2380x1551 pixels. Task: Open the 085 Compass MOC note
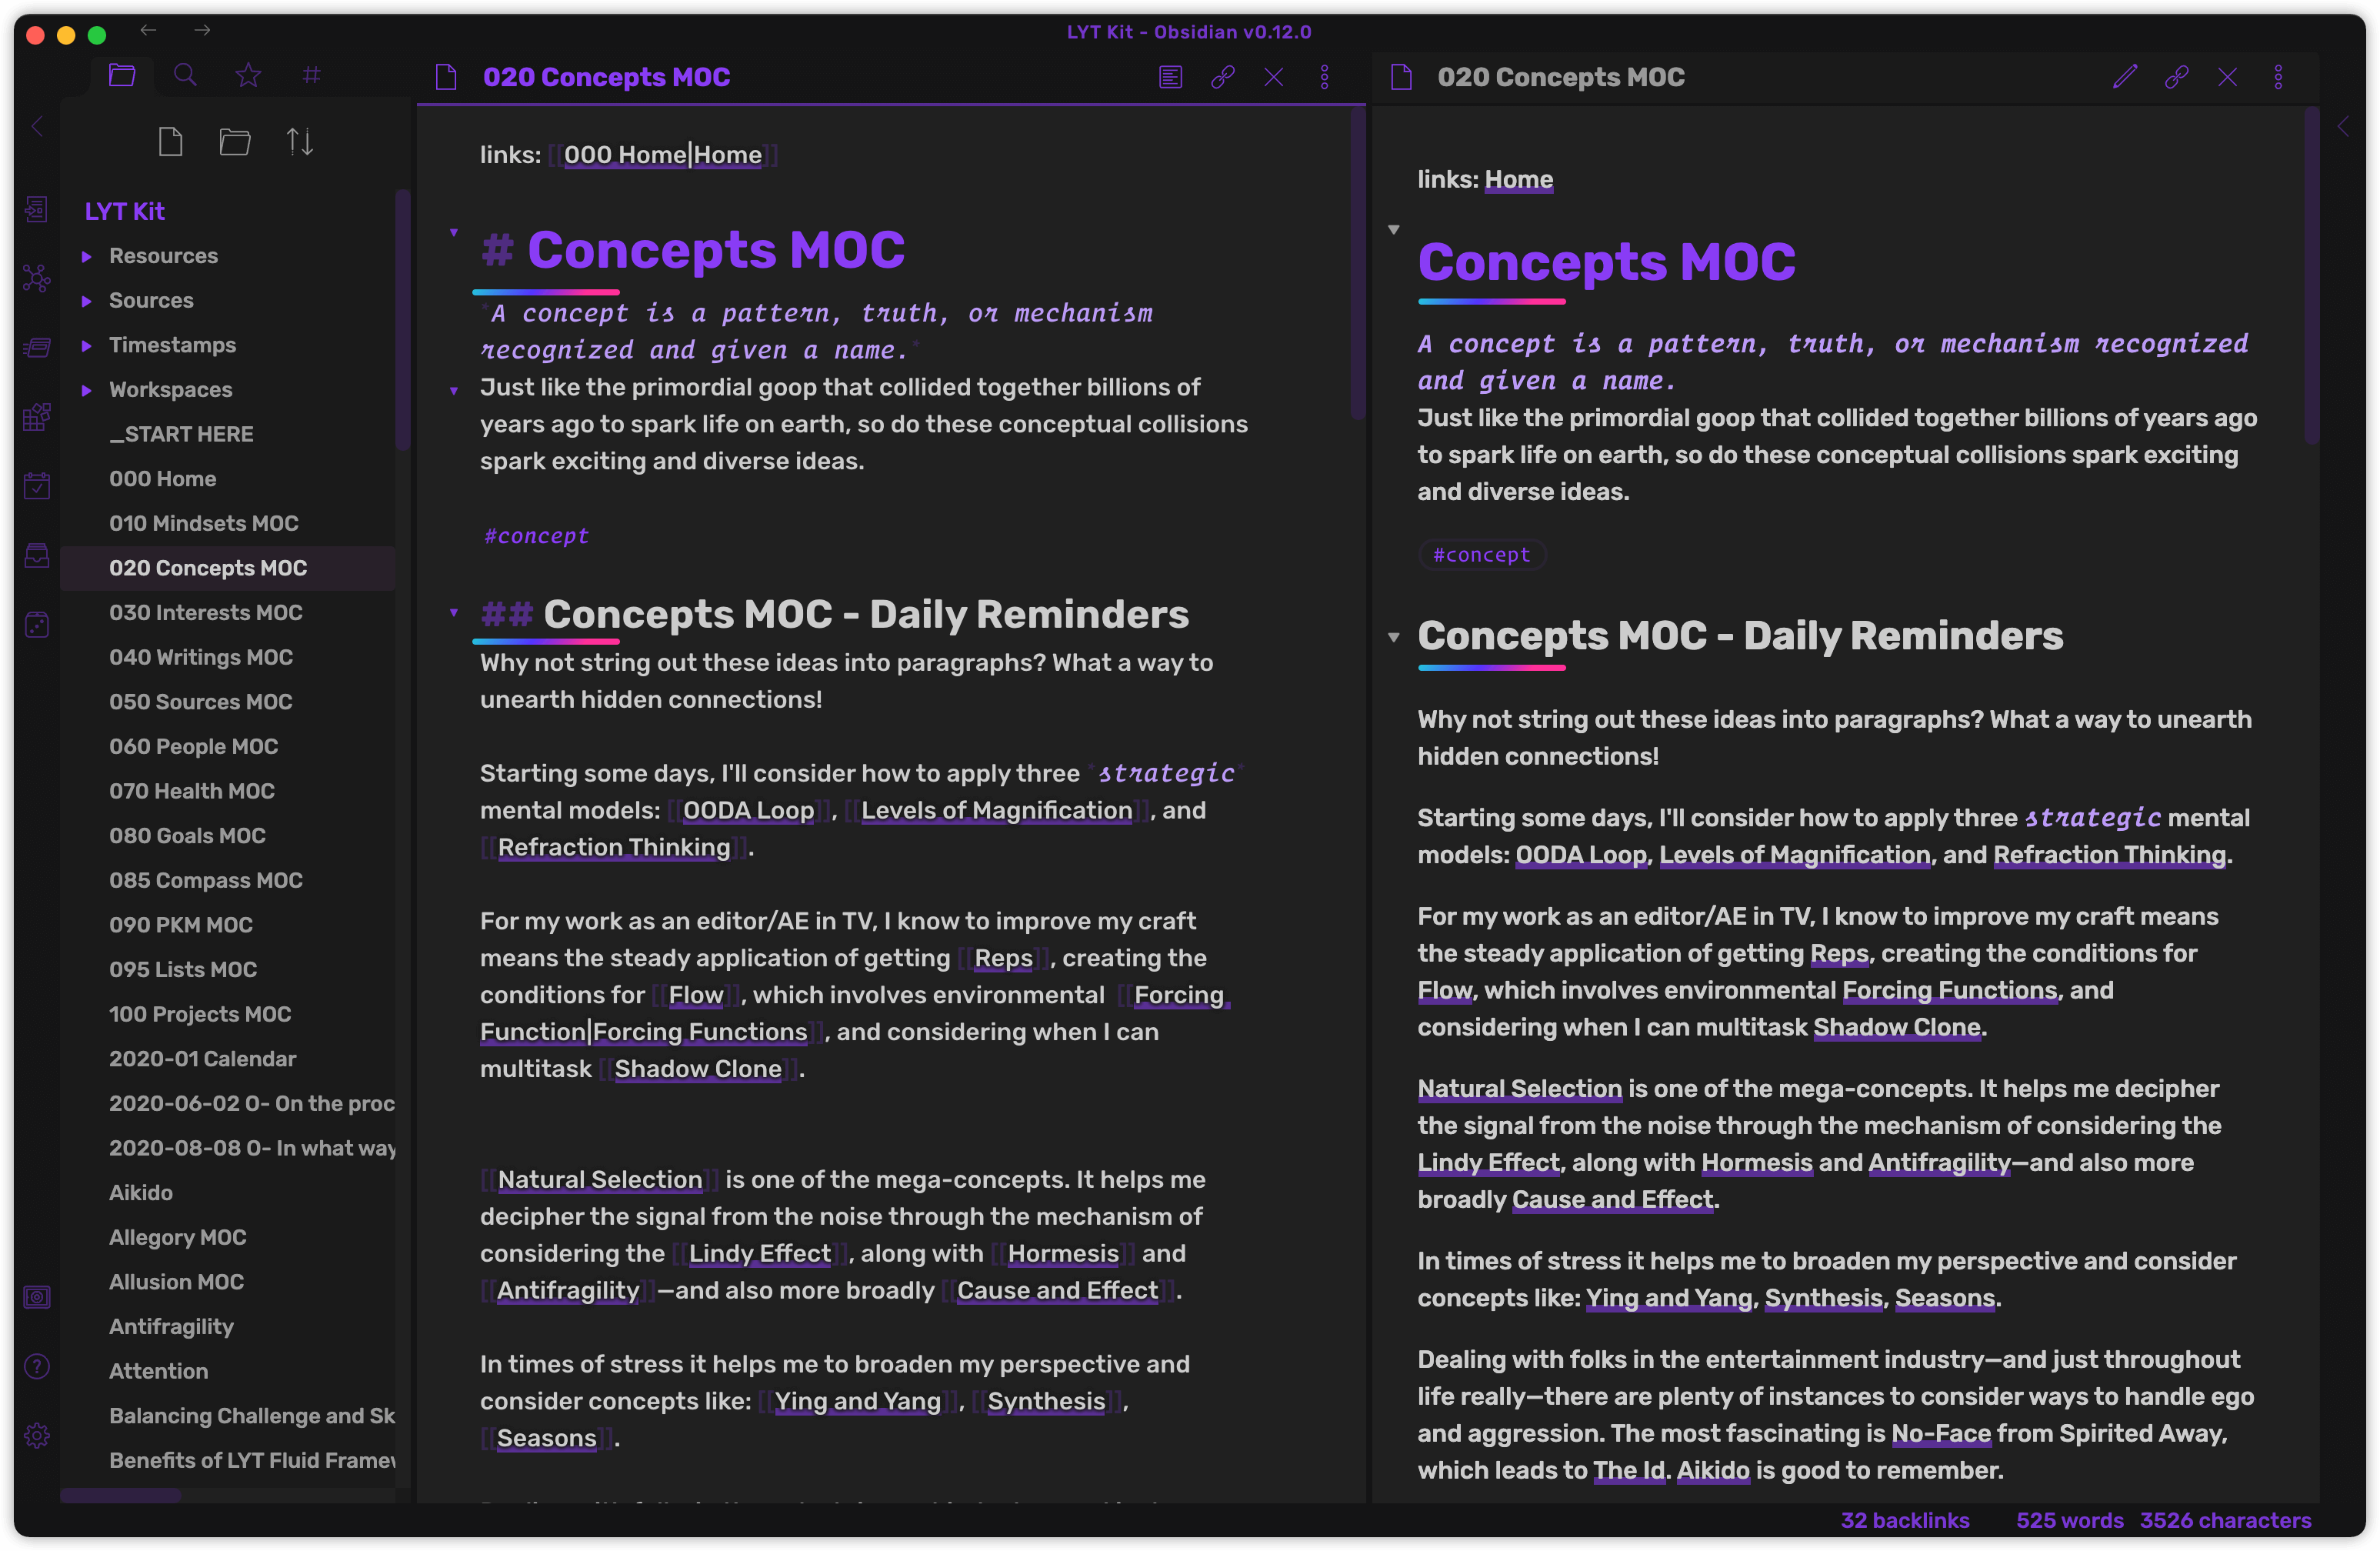(x=205, y=880)
